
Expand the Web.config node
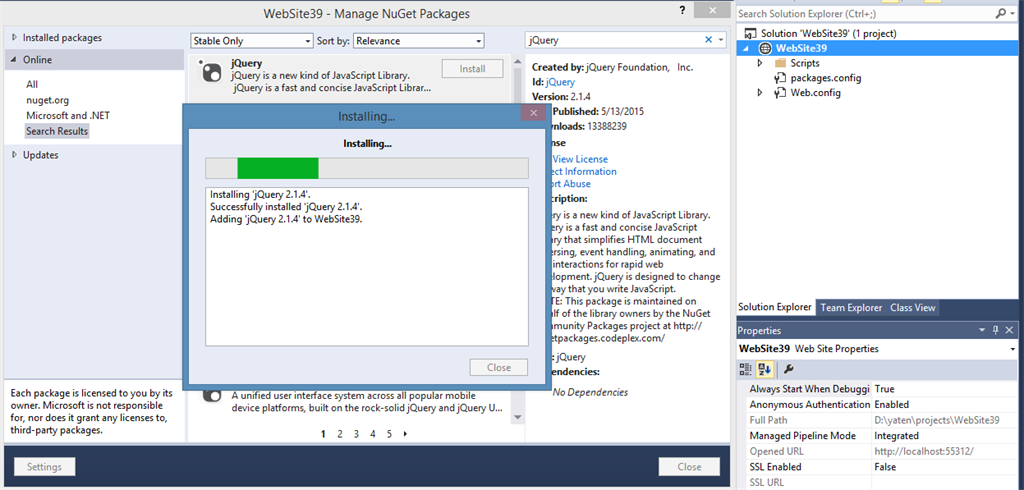point(760,93)
